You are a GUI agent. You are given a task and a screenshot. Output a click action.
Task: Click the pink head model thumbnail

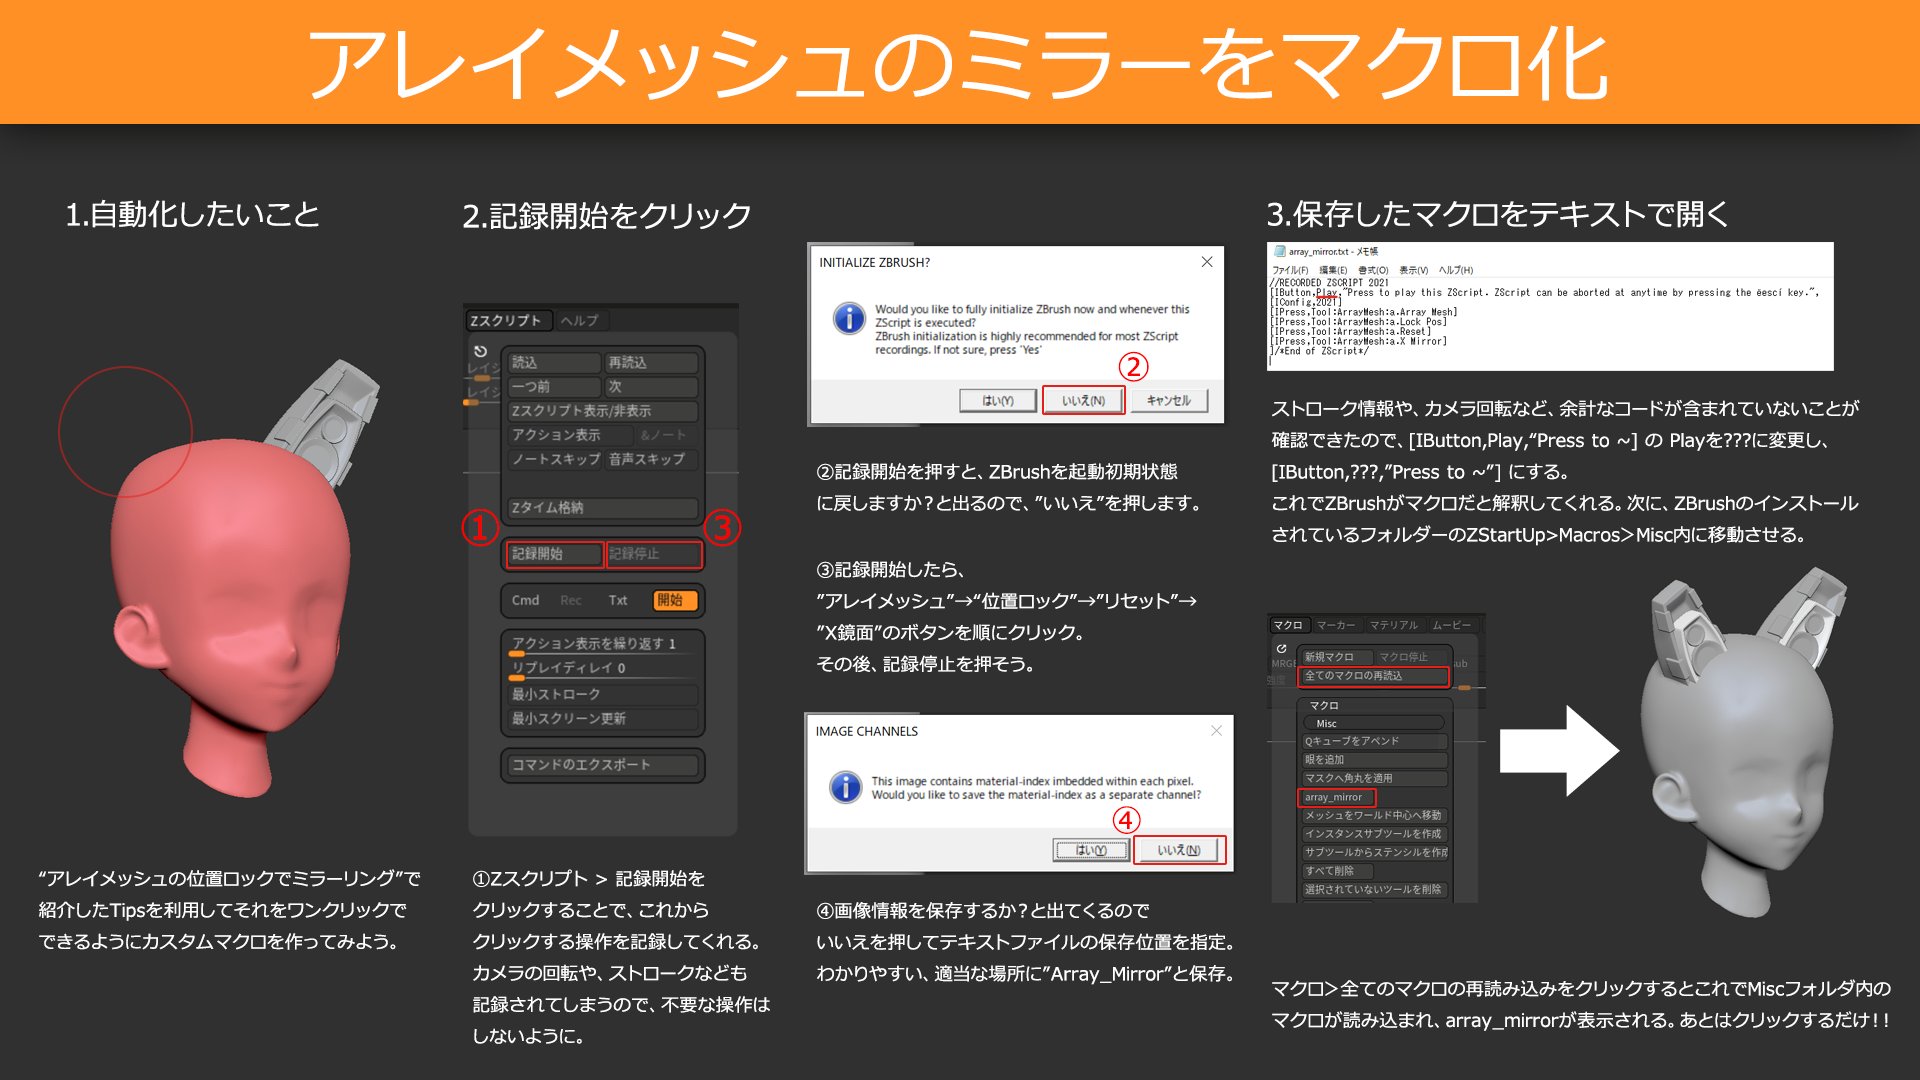(x=235, y=600)
